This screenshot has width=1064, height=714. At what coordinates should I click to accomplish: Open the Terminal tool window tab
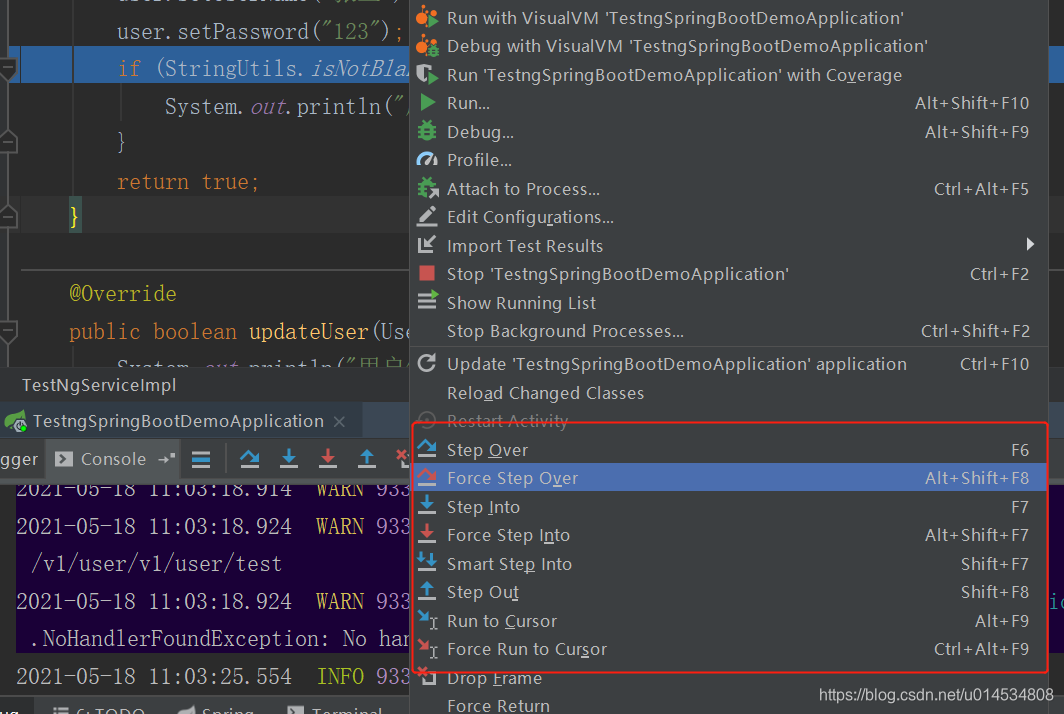pyautogui.click(x=336, y=709)
